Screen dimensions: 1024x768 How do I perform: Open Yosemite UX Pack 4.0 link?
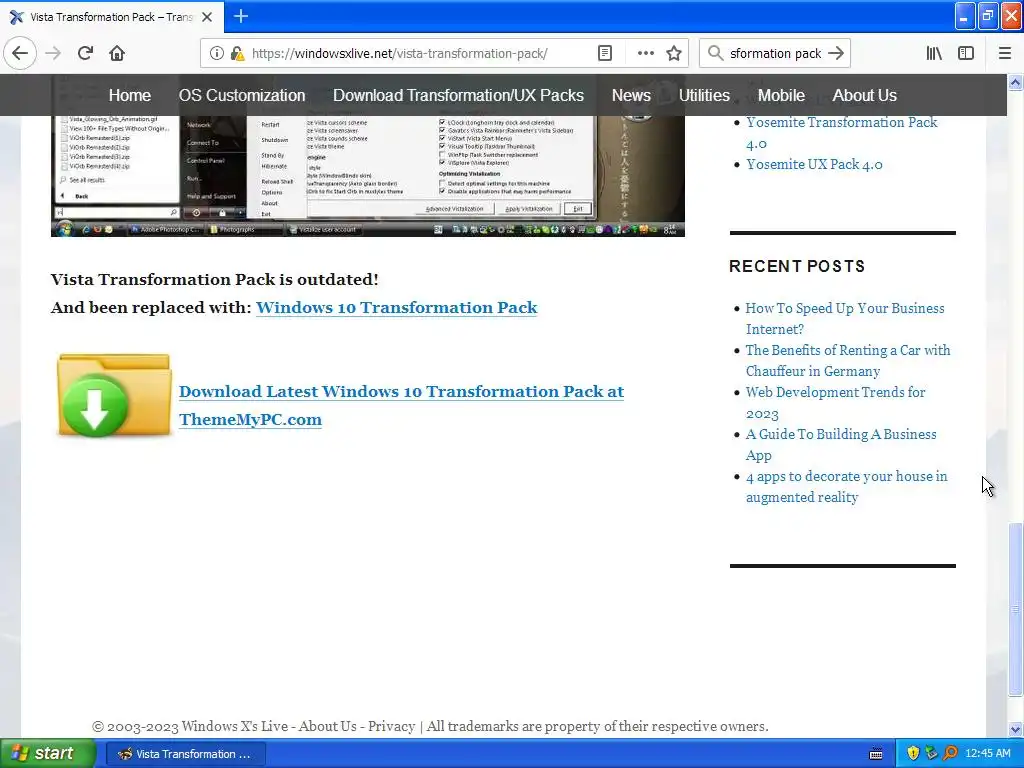814,165
